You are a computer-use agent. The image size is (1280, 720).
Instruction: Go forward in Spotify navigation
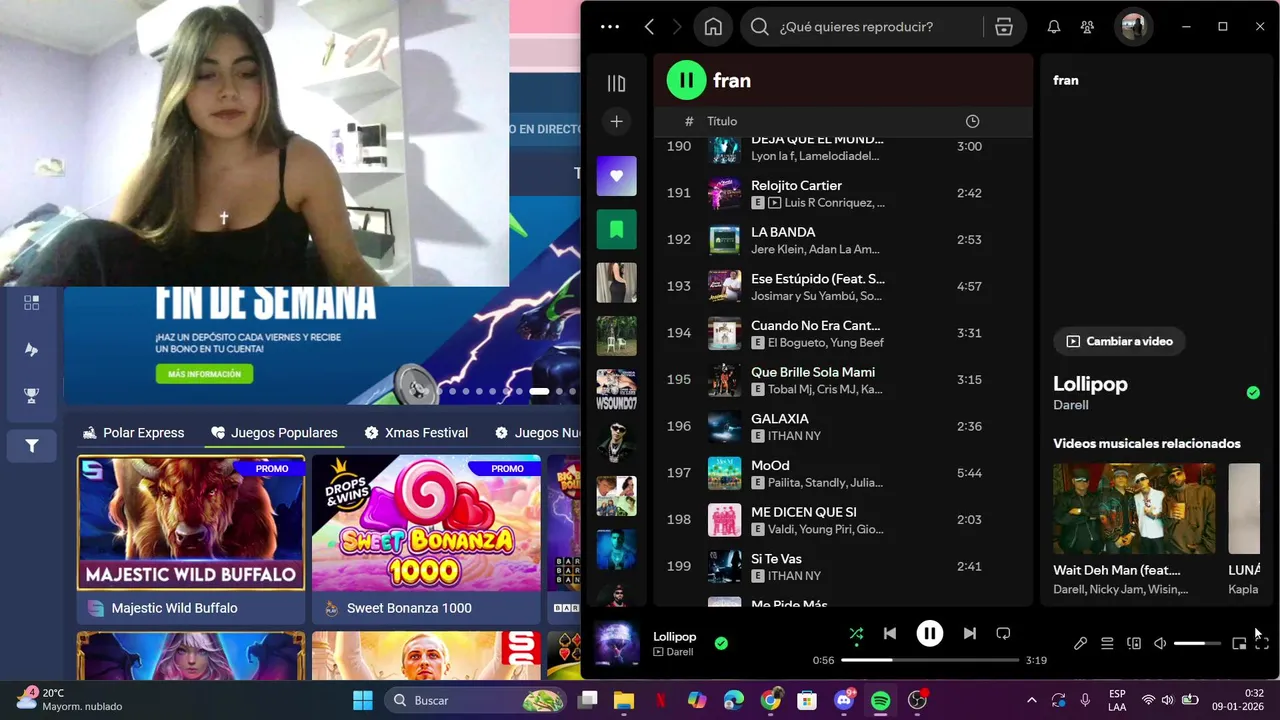pyautogui.click(x=677, y=27)
